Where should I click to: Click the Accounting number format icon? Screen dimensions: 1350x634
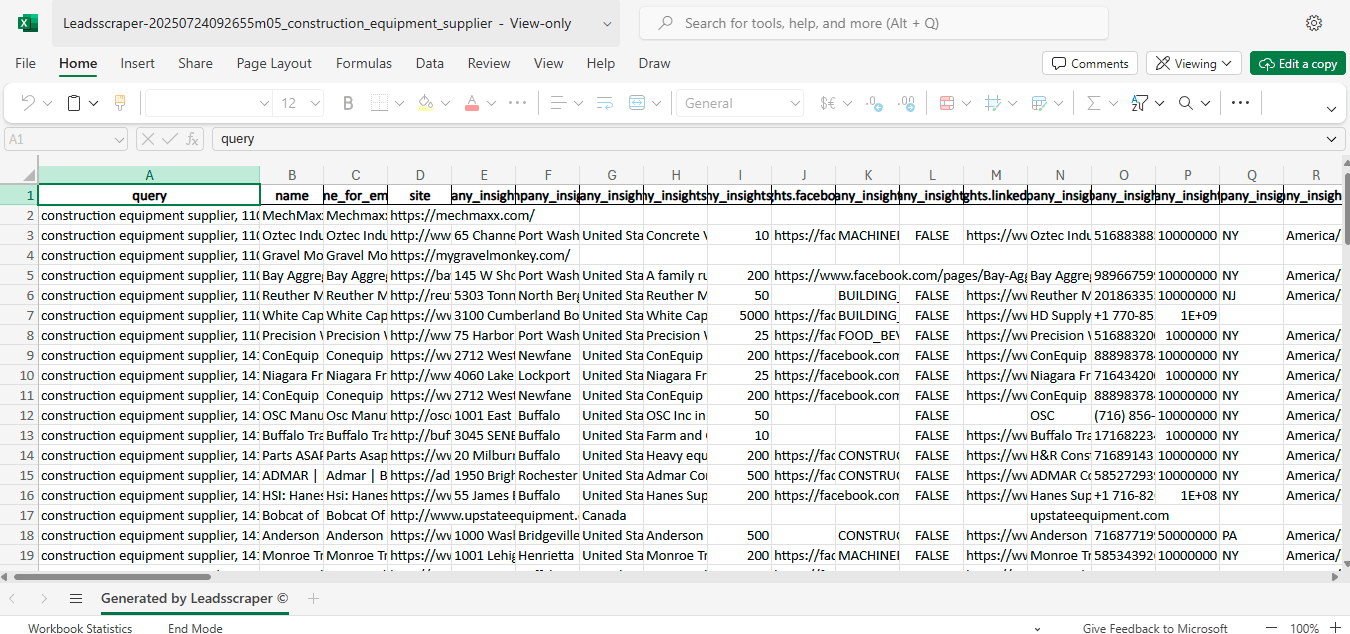pos(828,103)
